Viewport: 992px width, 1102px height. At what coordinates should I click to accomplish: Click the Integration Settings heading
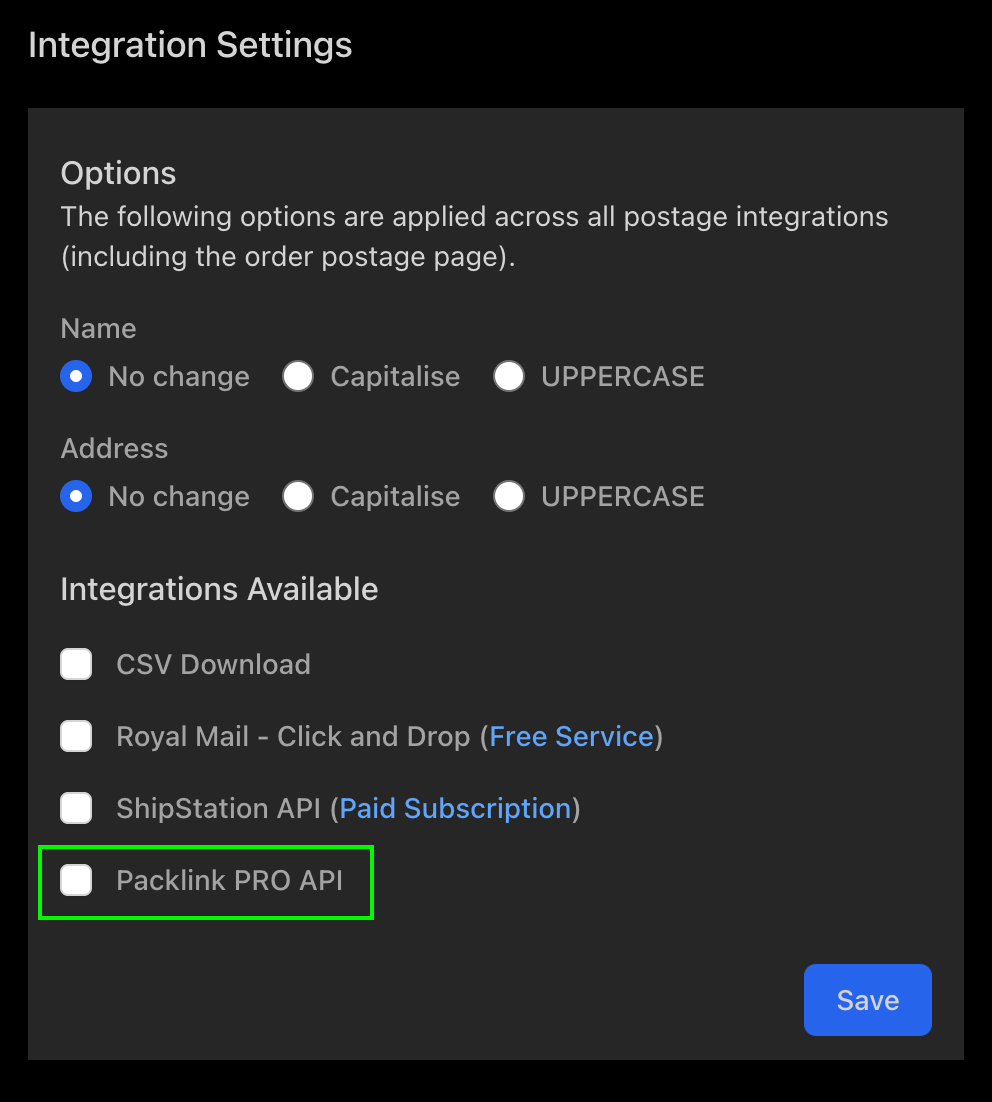(x=190, y=44)
